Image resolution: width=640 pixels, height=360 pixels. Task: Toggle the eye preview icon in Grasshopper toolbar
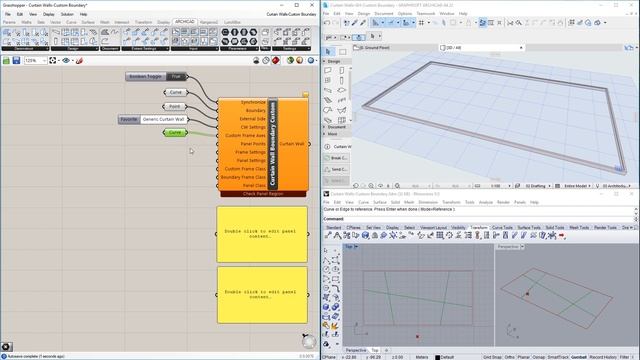(x=66, y=60)
